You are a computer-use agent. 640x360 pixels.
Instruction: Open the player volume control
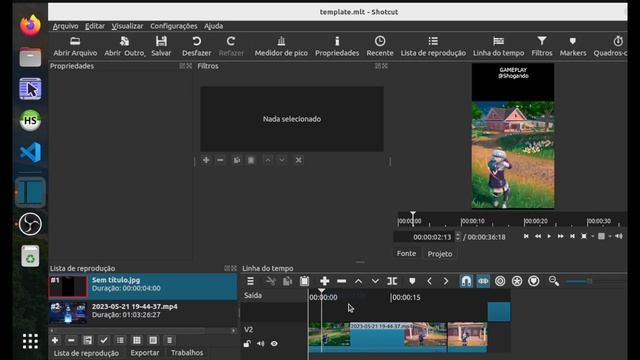(619, 236)
